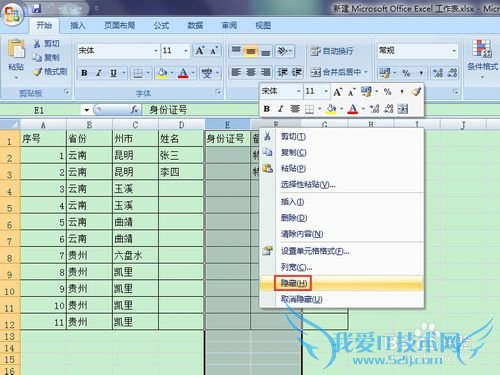Switch to the 公式 ribbon tab
The image size is (500, 375).
[161, 25]
